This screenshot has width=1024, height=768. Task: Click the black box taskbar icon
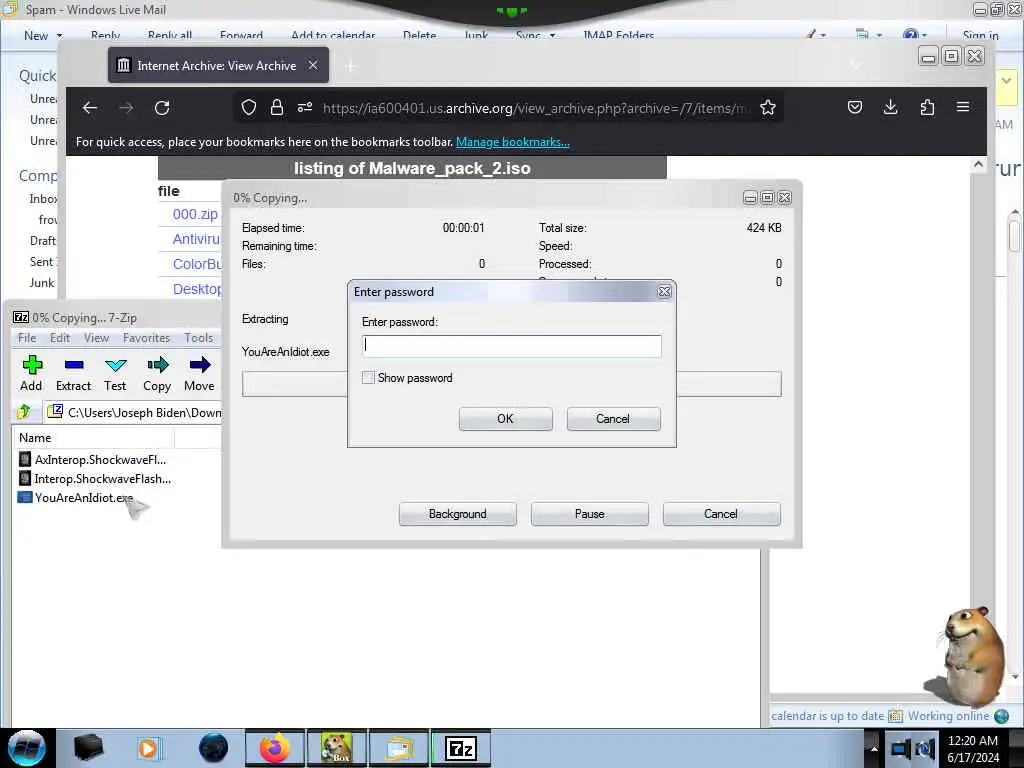[x=88, y=748]
